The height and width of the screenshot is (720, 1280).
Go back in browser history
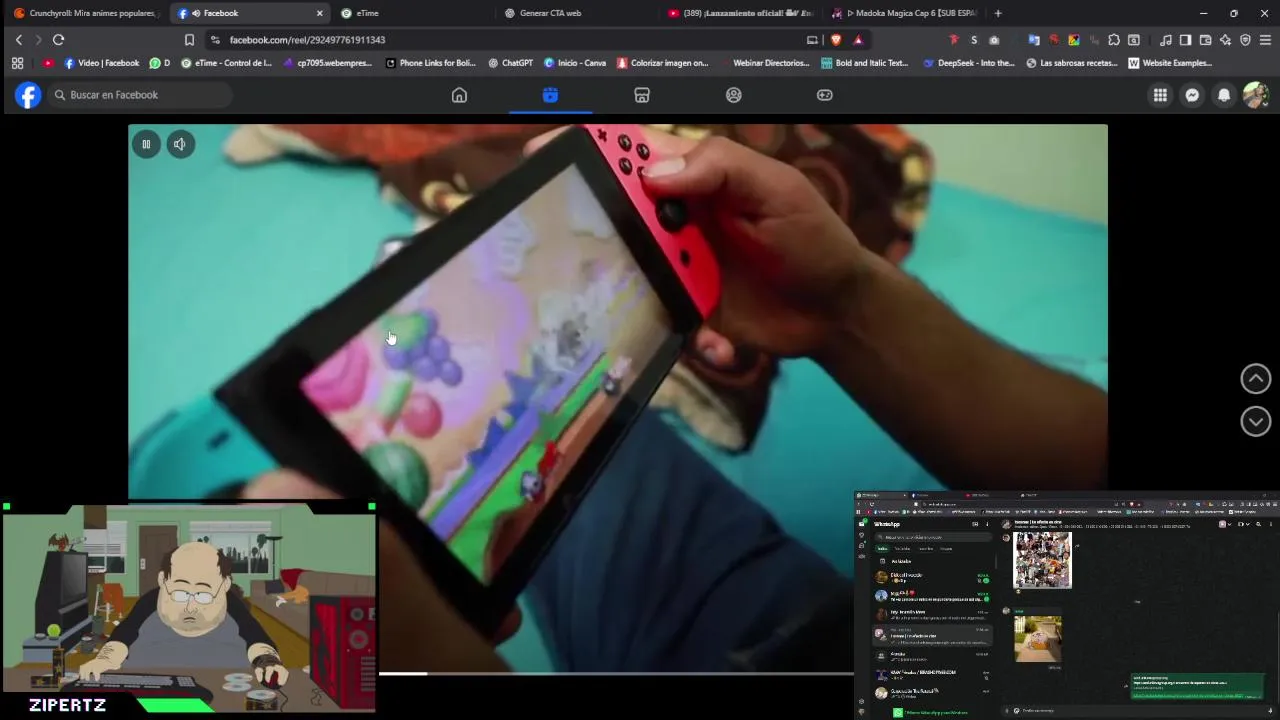(x=18, y=40)
